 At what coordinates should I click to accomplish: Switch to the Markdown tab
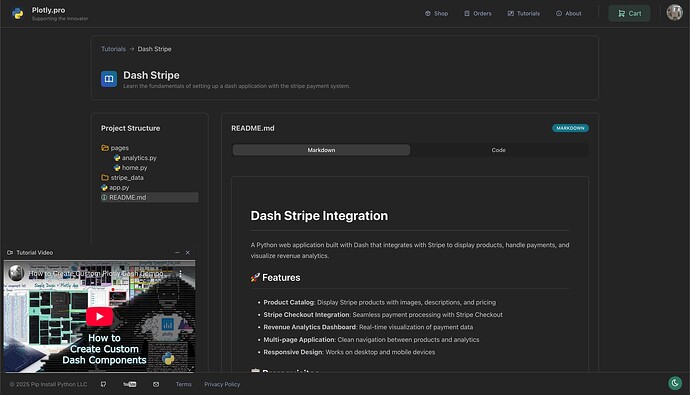321,150
